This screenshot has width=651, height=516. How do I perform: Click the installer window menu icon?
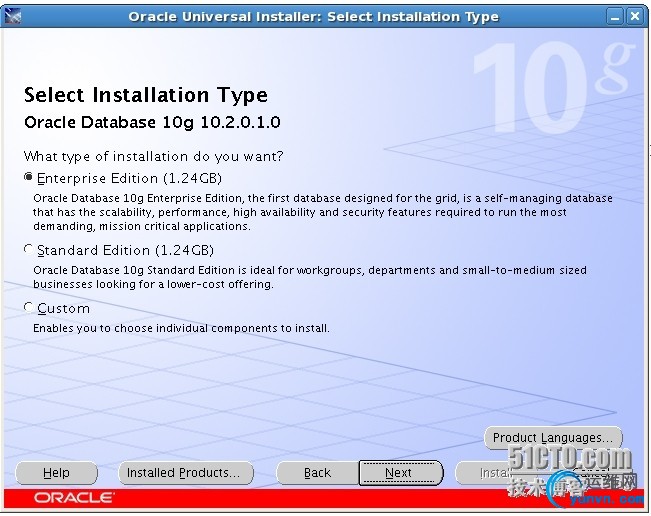point(12,16)
